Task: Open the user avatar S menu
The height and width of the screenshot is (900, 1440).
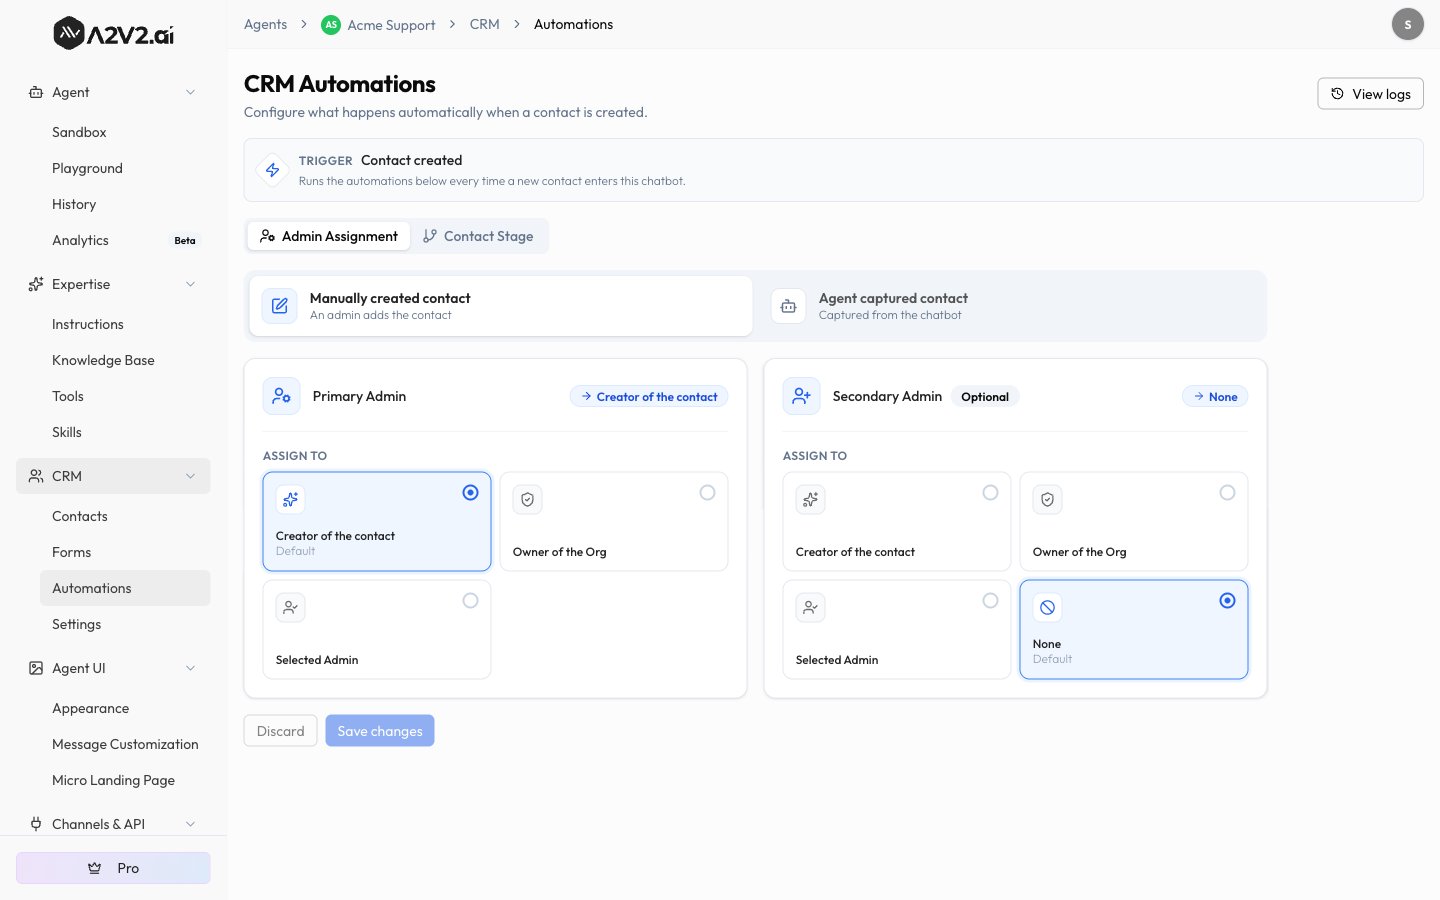Action: (x=1408, y=24)
